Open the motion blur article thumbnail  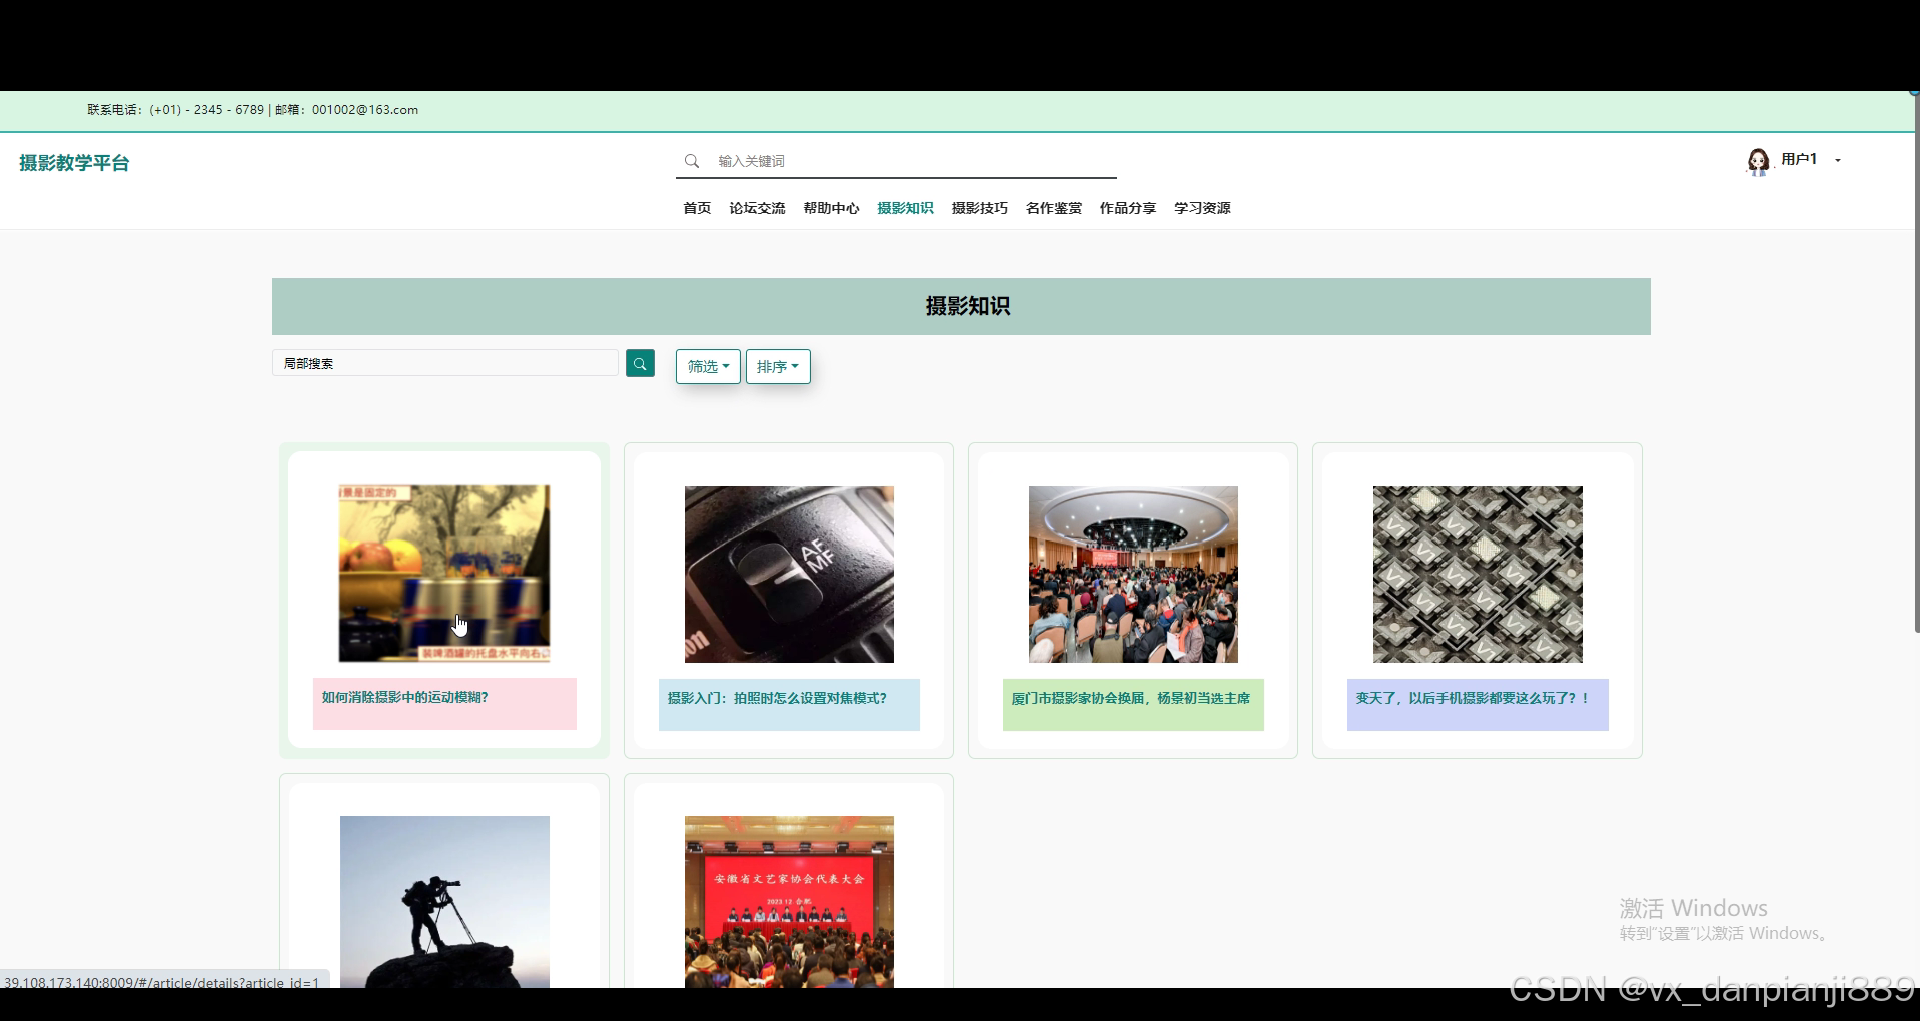(x=444, y=574)
